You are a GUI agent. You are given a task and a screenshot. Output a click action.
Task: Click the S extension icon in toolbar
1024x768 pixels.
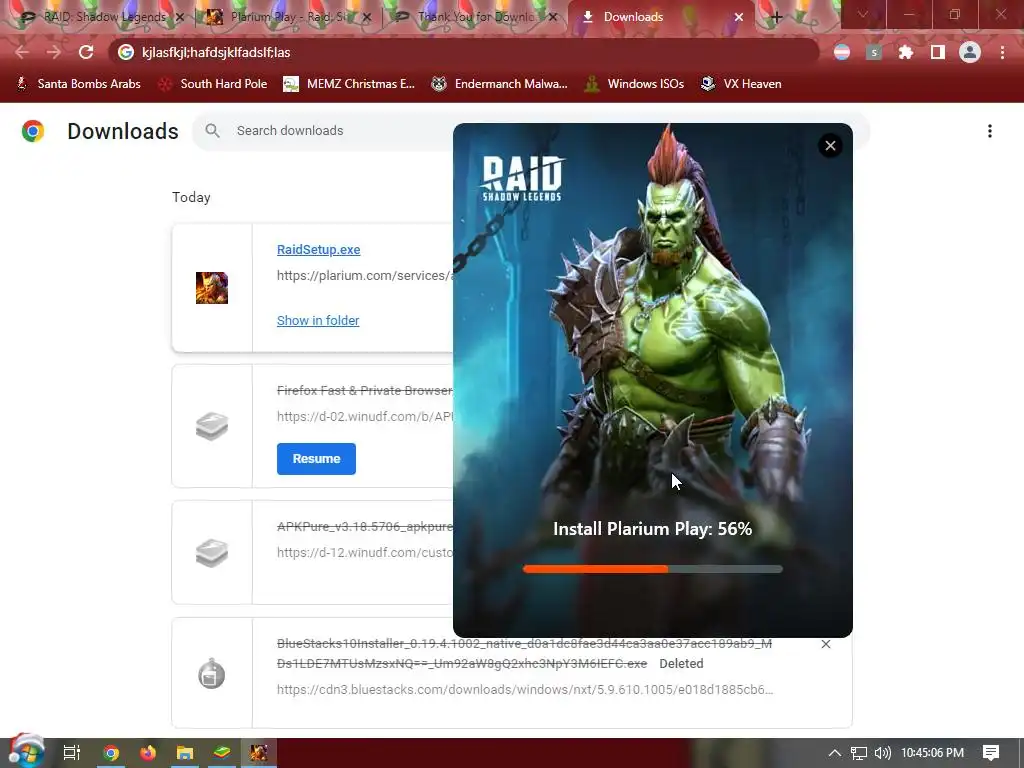[x=874, y=52]
